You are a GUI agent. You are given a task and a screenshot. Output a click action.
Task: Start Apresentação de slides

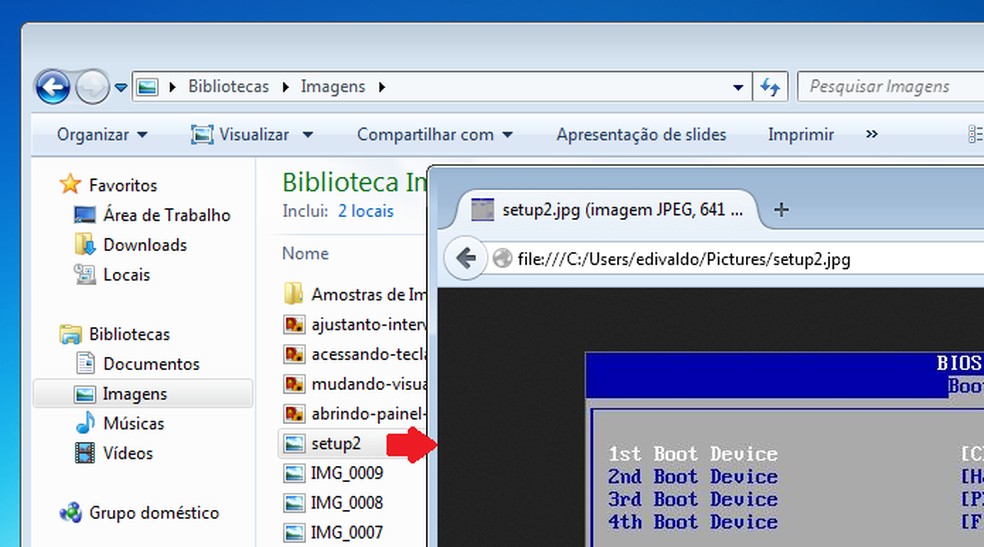pos(641,135)
